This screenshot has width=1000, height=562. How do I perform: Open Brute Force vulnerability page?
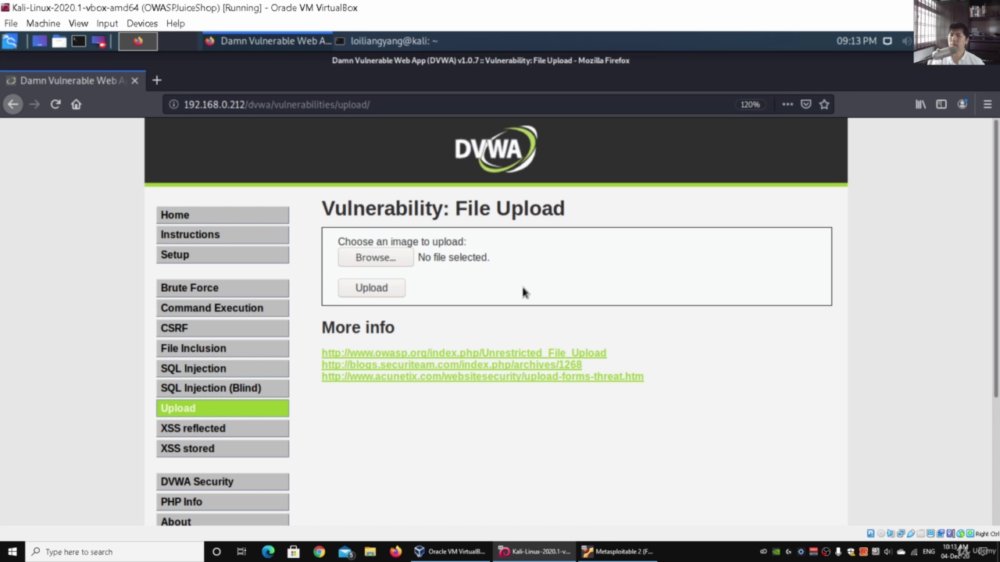tap(223, 288)
